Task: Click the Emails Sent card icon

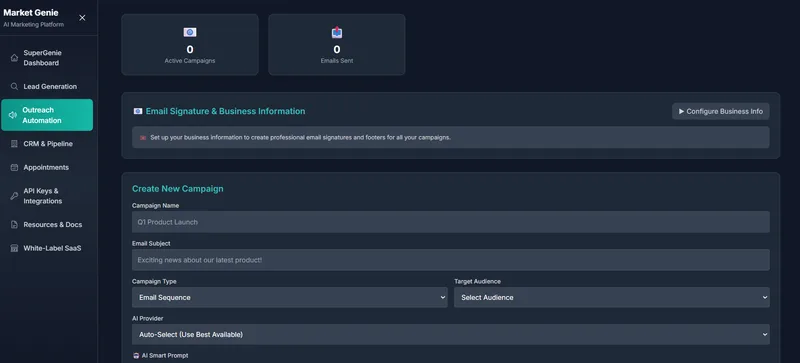Action: [x=337, y=33]
